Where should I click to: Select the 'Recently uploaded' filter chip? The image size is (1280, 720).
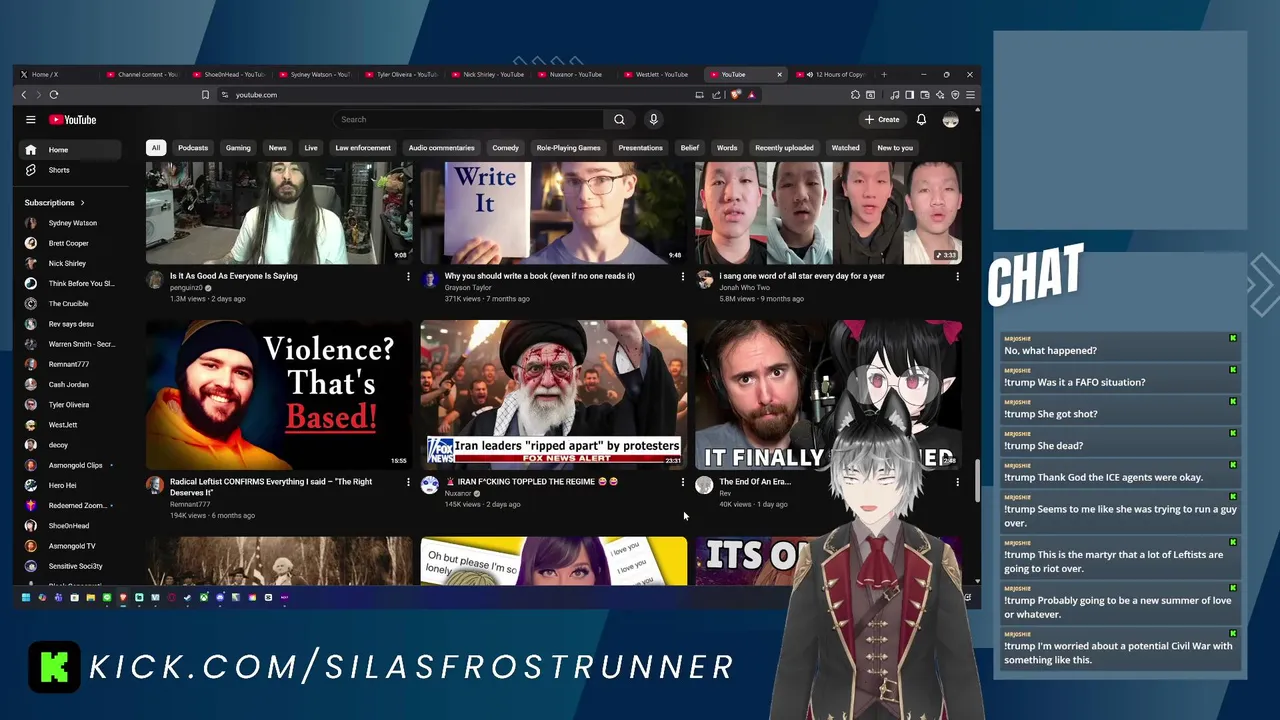784,148
